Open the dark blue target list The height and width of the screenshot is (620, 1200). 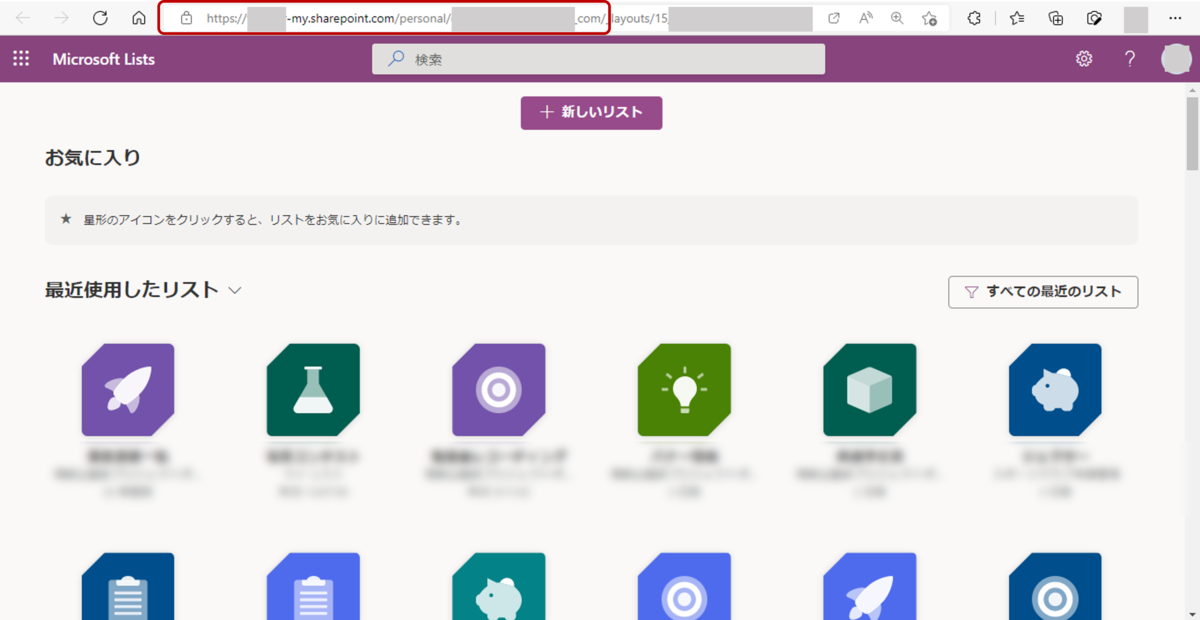1055,586
